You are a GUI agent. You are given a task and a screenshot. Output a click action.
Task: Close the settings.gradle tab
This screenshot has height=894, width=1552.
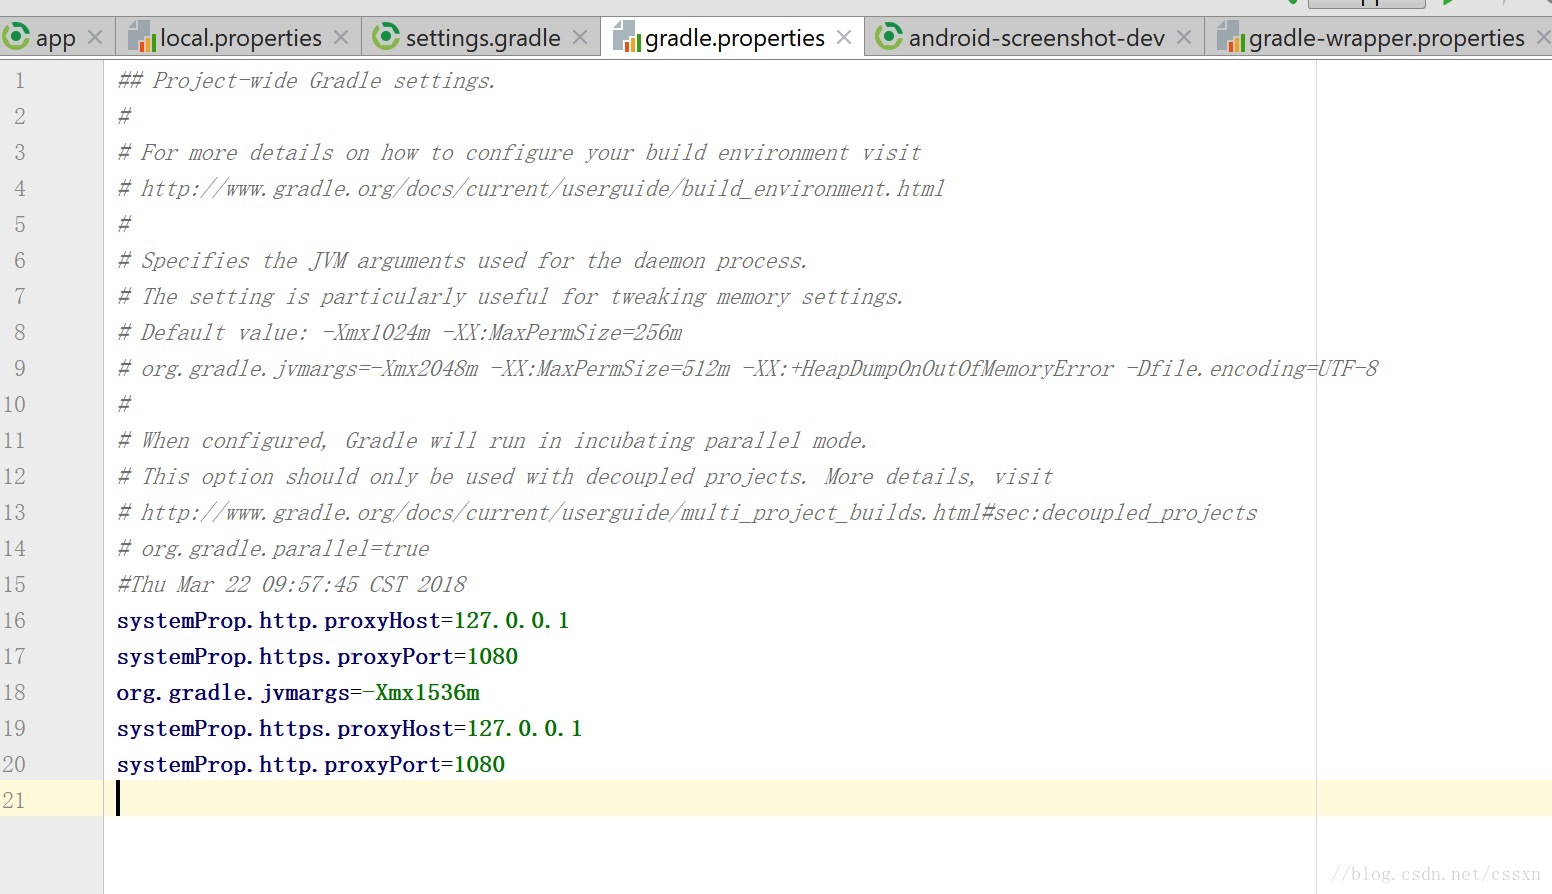580,38
